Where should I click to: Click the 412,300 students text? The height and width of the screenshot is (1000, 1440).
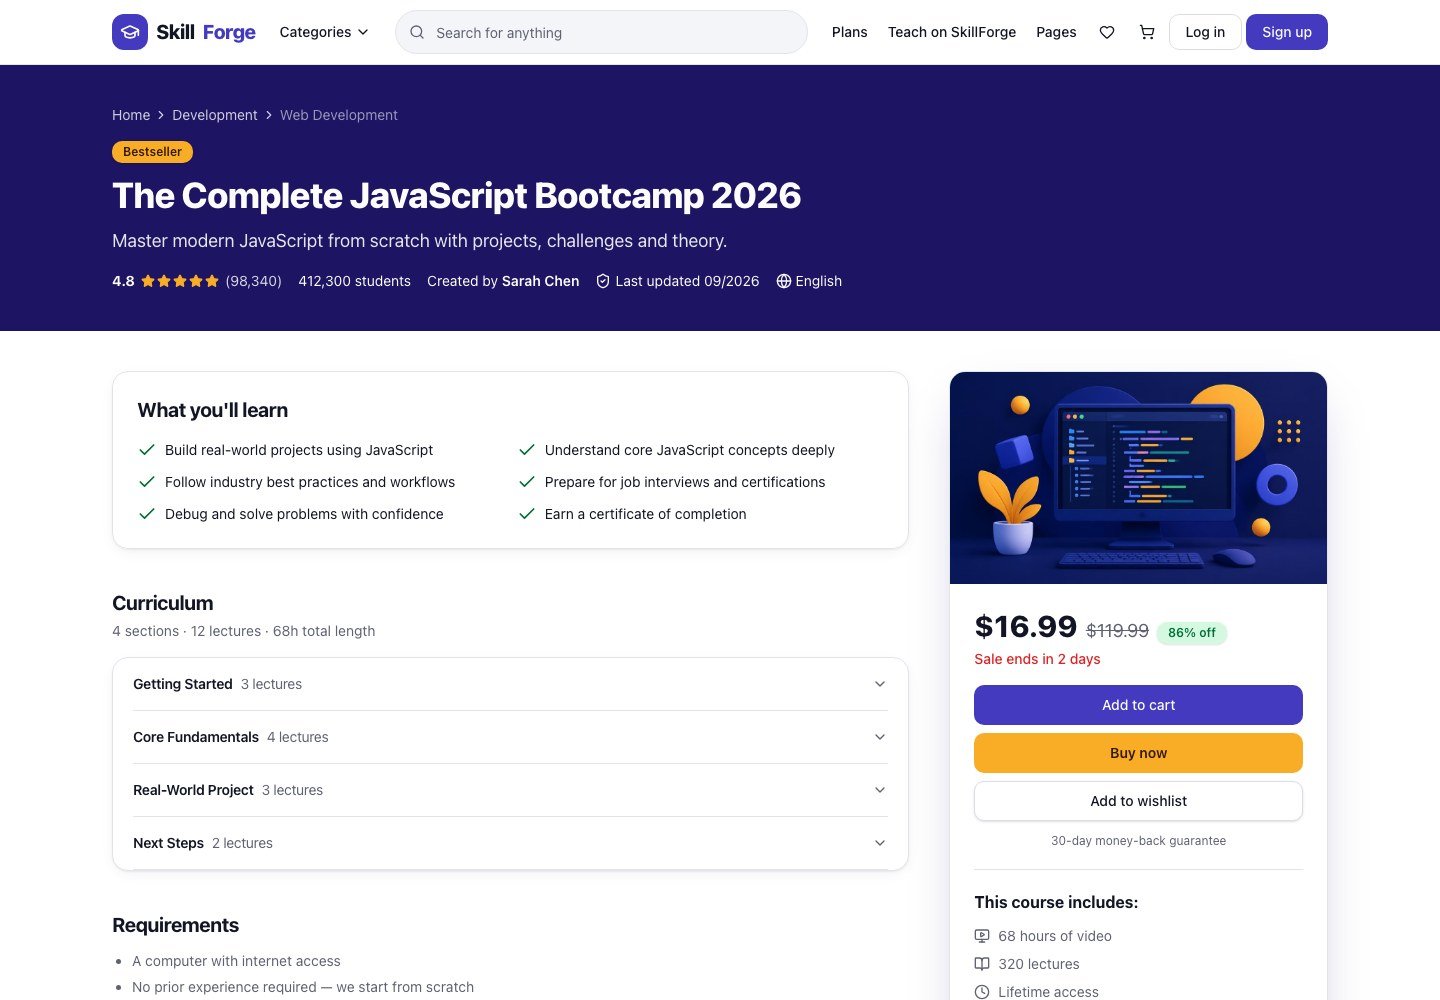[354, 281]
